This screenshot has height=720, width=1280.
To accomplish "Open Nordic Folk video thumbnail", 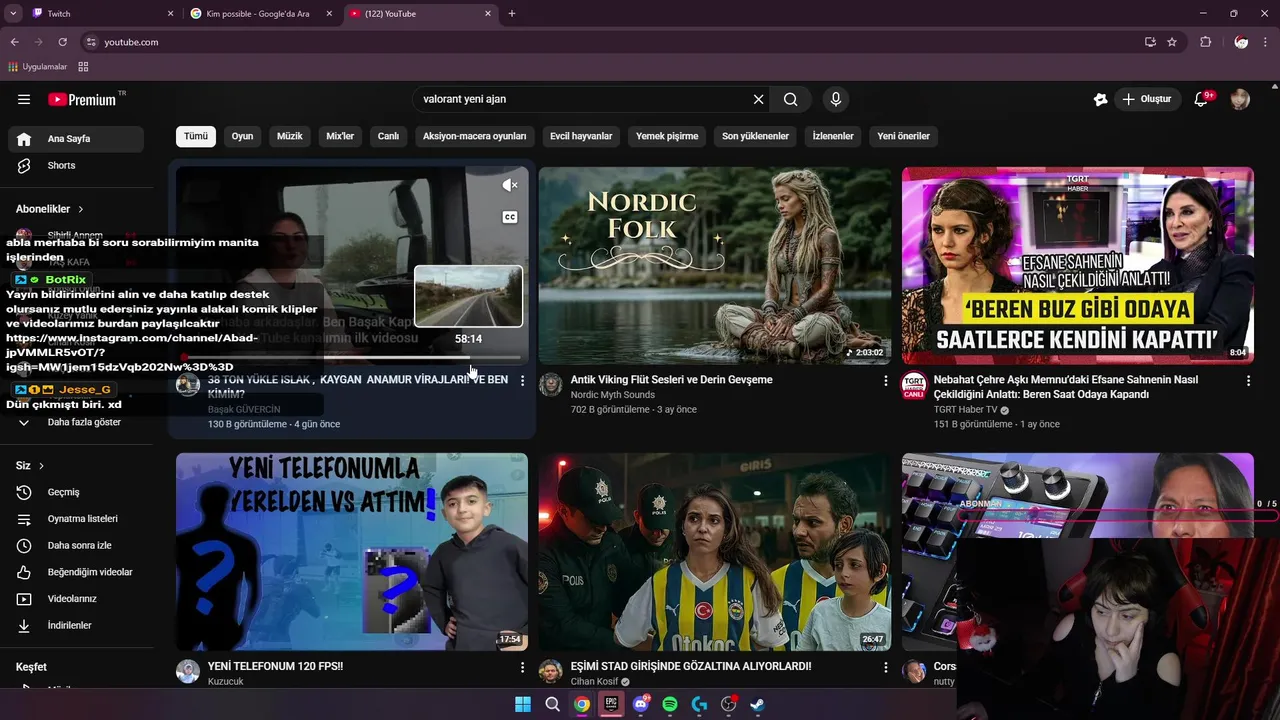I will pyautogui.click(x=715, y=265).
